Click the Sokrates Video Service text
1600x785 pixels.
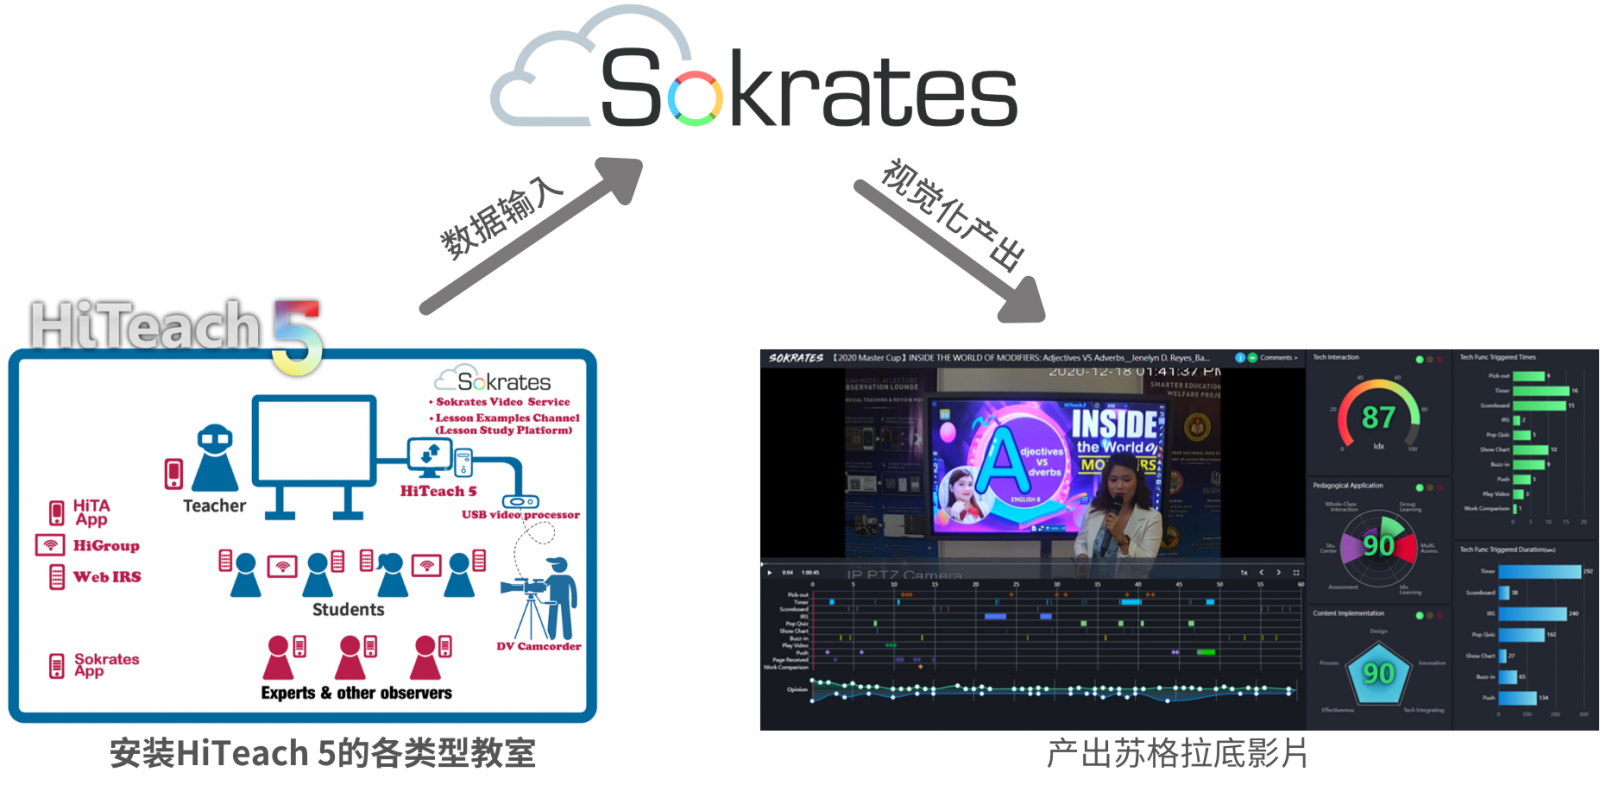click(502, 402)
